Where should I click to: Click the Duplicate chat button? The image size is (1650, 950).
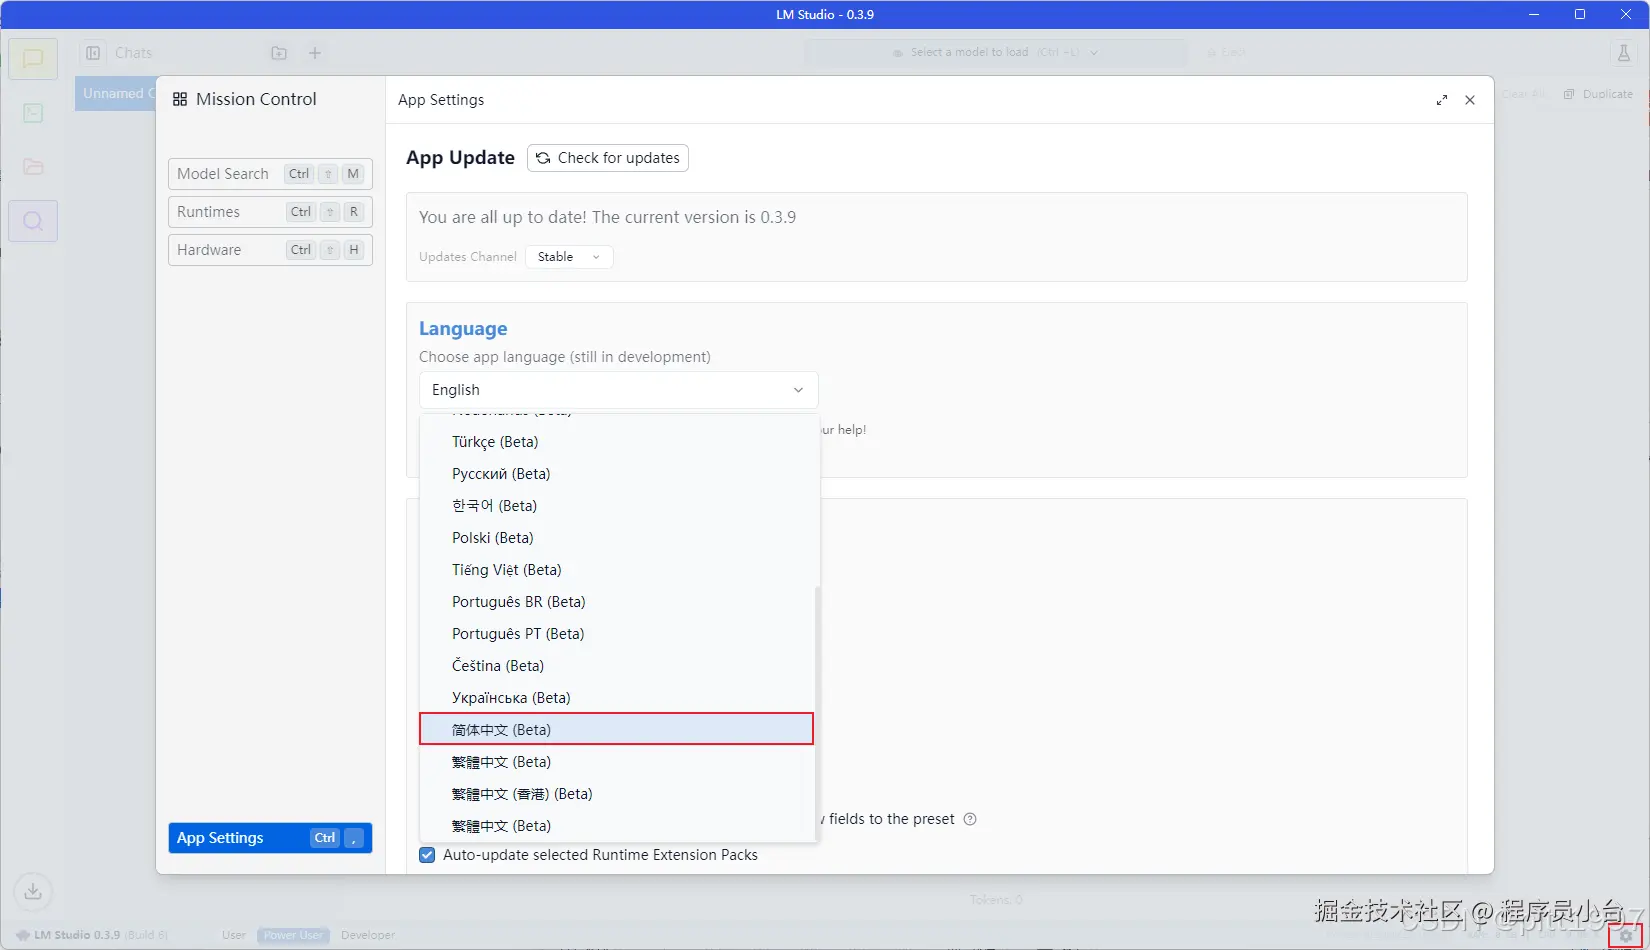[1598, 94]
